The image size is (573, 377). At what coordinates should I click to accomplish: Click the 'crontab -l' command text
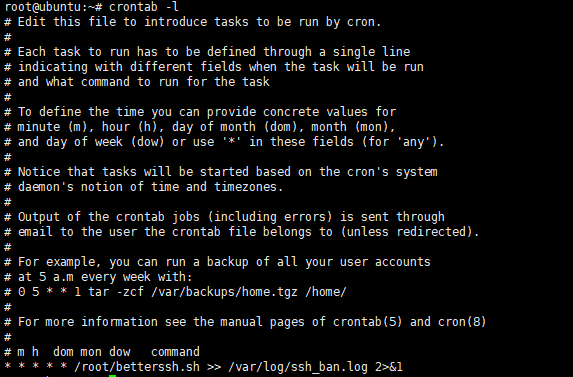144,7
